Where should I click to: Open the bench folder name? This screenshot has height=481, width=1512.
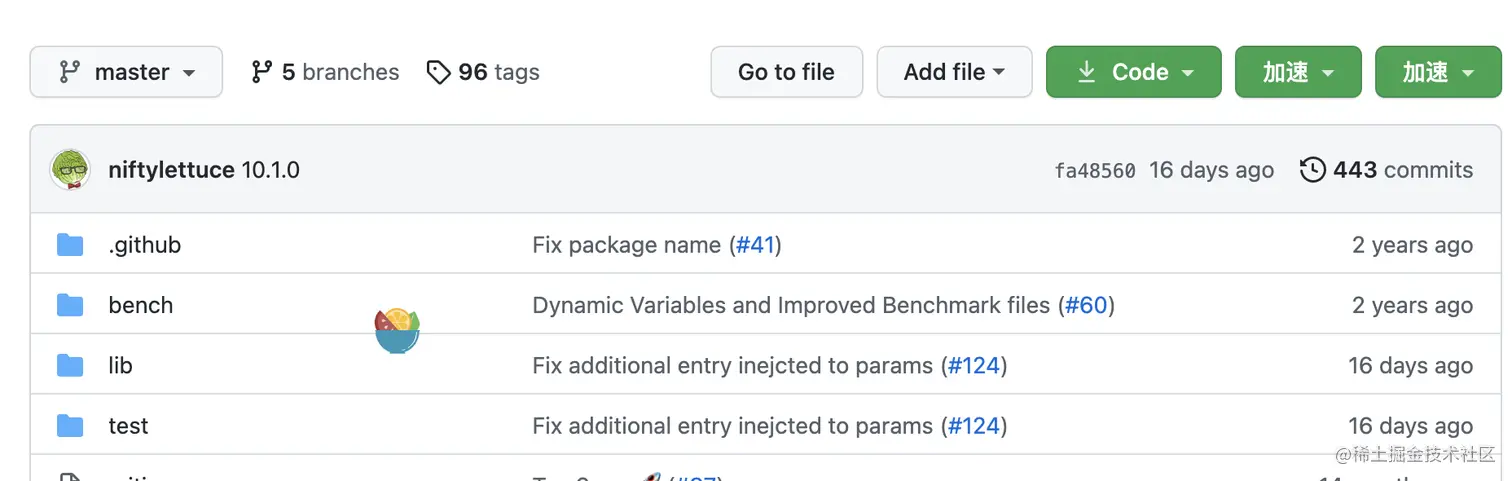(x=141, y=305)
